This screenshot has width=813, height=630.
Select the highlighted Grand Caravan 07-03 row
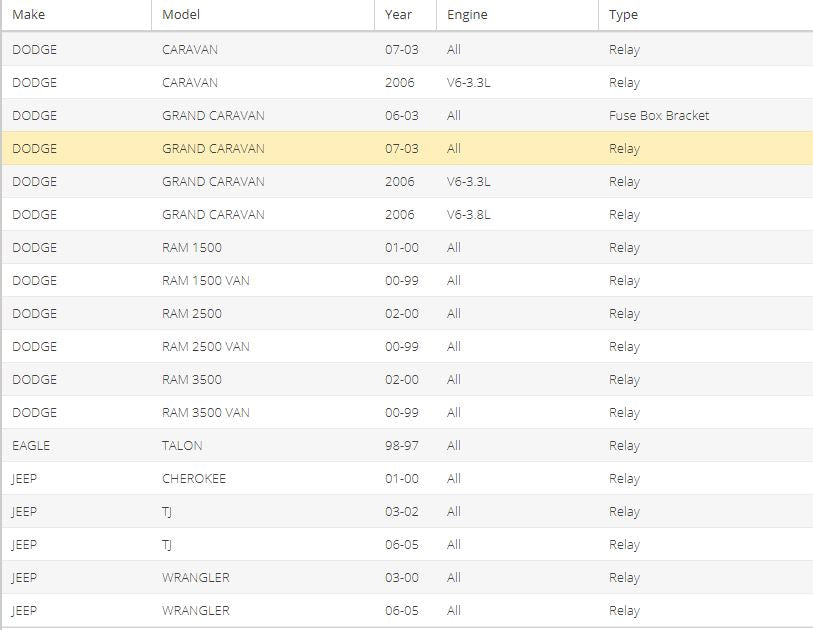coord(408,148)
